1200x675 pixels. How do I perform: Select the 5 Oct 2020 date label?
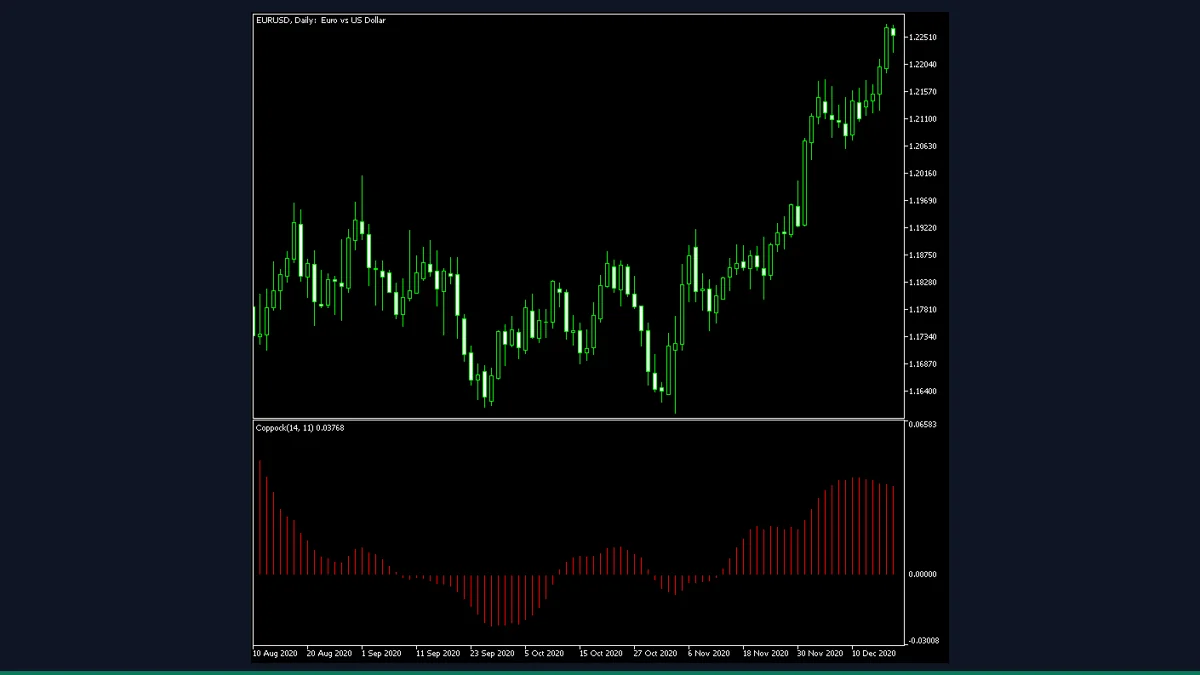(545, 653)
